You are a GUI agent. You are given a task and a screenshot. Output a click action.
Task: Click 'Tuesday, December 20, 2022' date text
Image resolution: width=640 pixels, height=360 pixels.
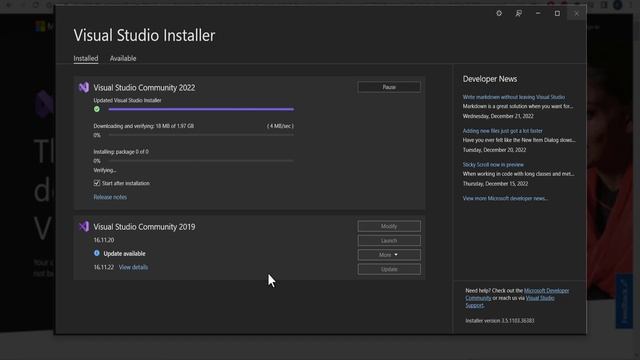point(494,150)
